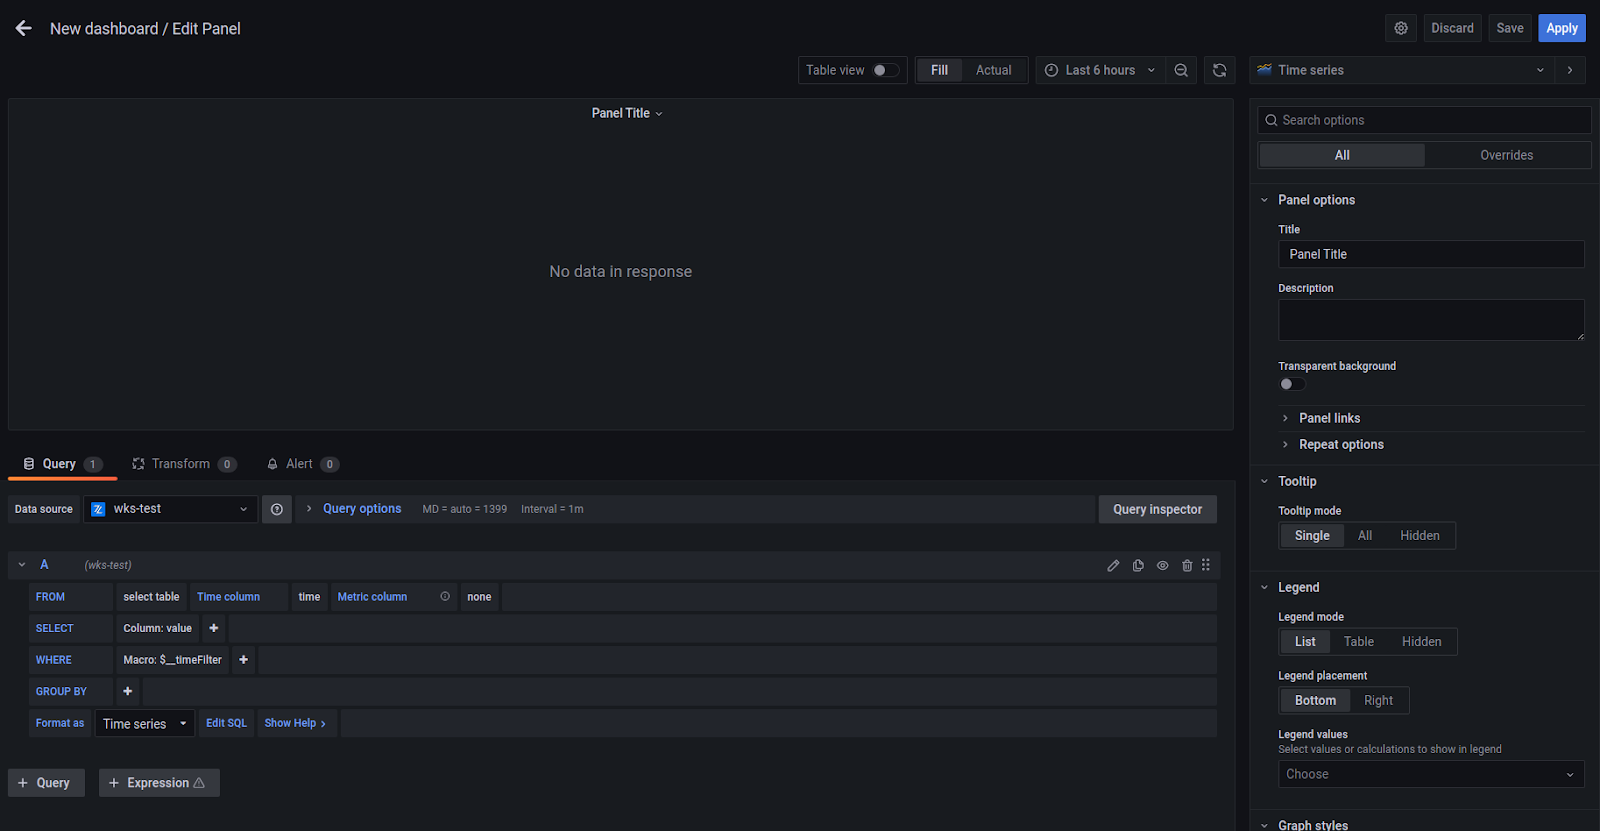Duplicate query A icon
Screen dimensions: 1600x831
tap(1138, 566)
